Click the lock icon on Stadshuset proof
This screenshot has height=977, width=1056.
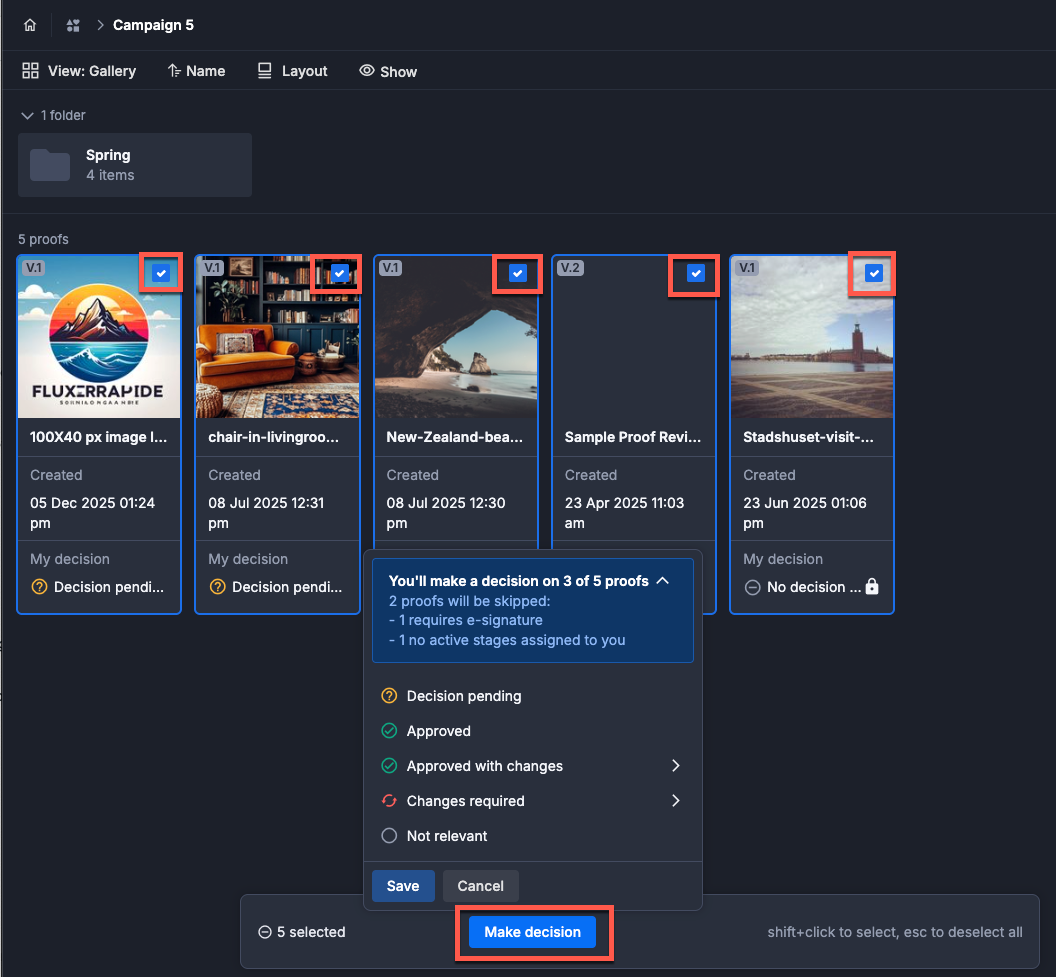(x=871, y=587)
